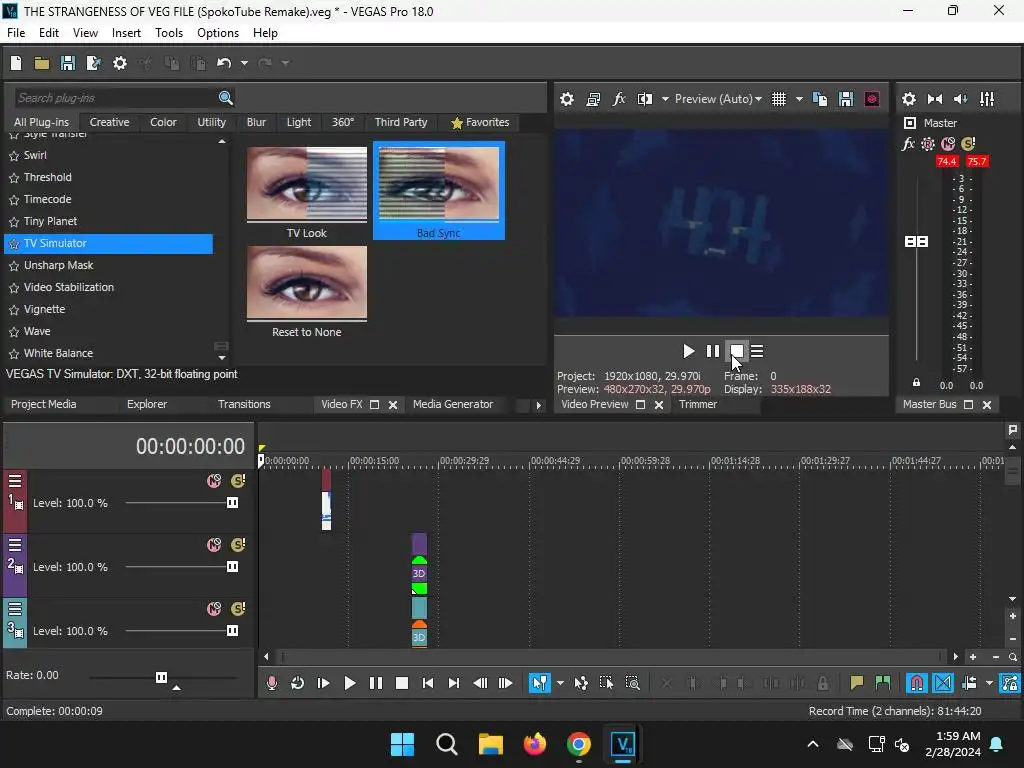Screen dimensions: 1024x768
Task: Open Project Properties gear in main toolbar
Action: pos(120,63)
